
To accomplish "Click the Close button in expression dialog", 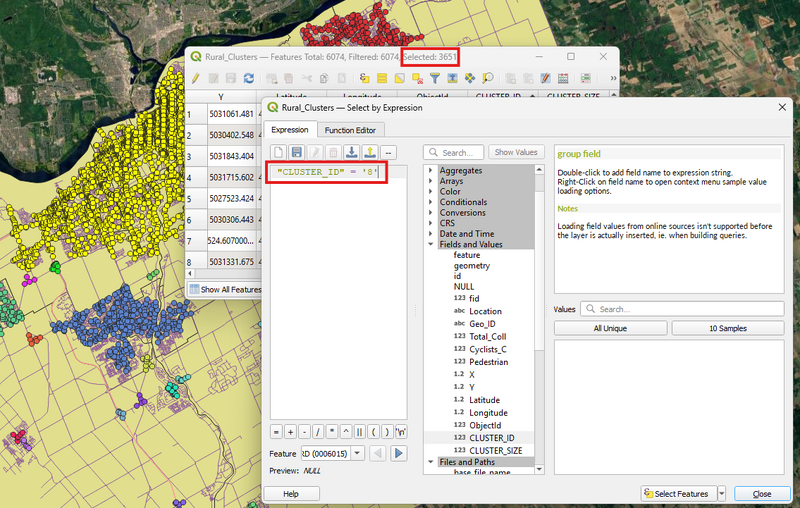I will pos(762,493).
